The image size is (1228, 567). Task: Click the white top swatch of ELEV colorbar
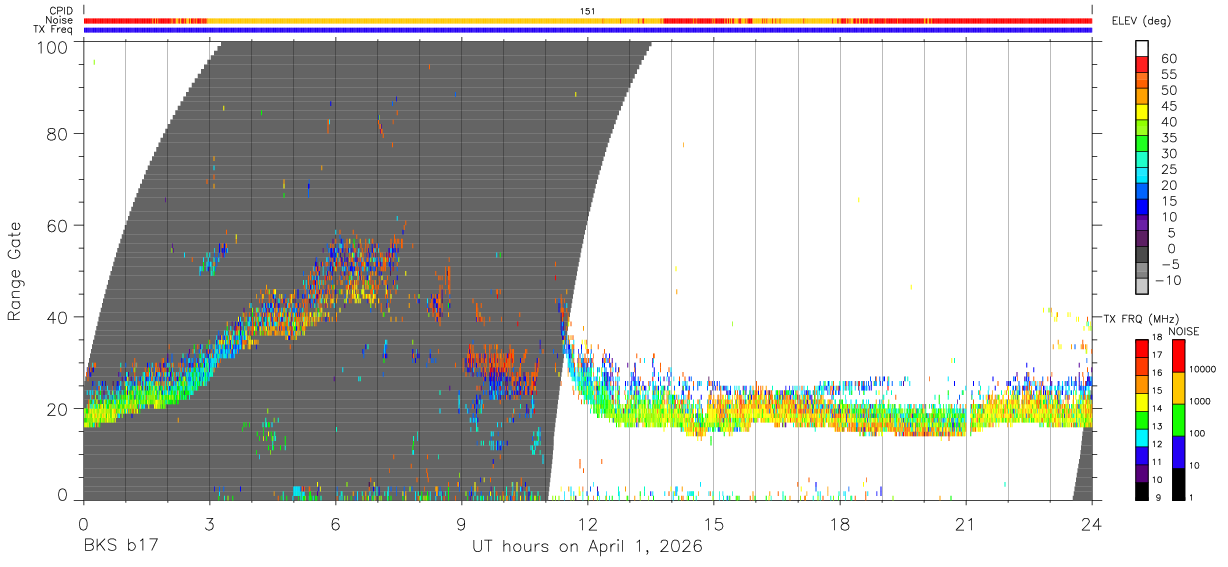1142,48
